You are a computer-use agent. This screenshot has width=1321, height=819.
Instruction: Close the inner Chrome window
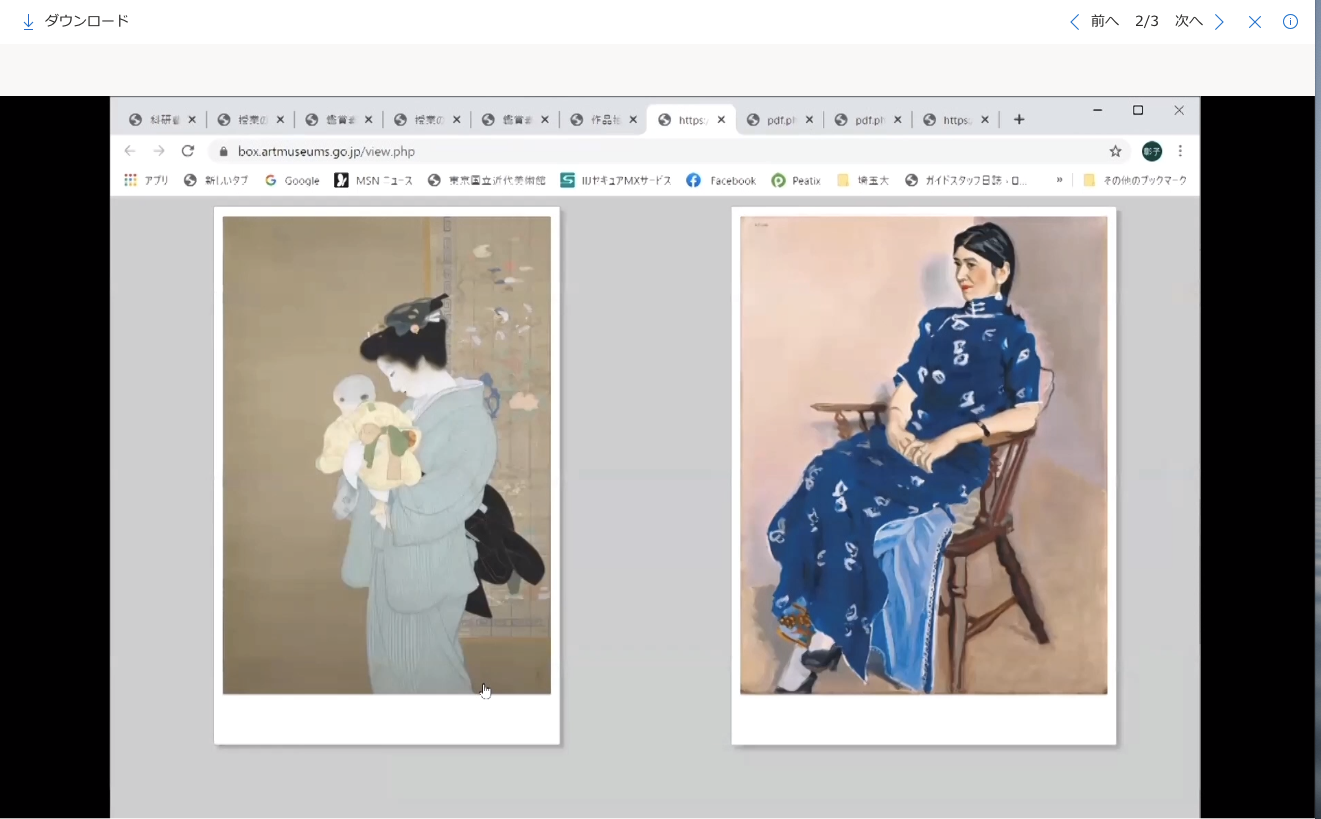pos(1179,110)
